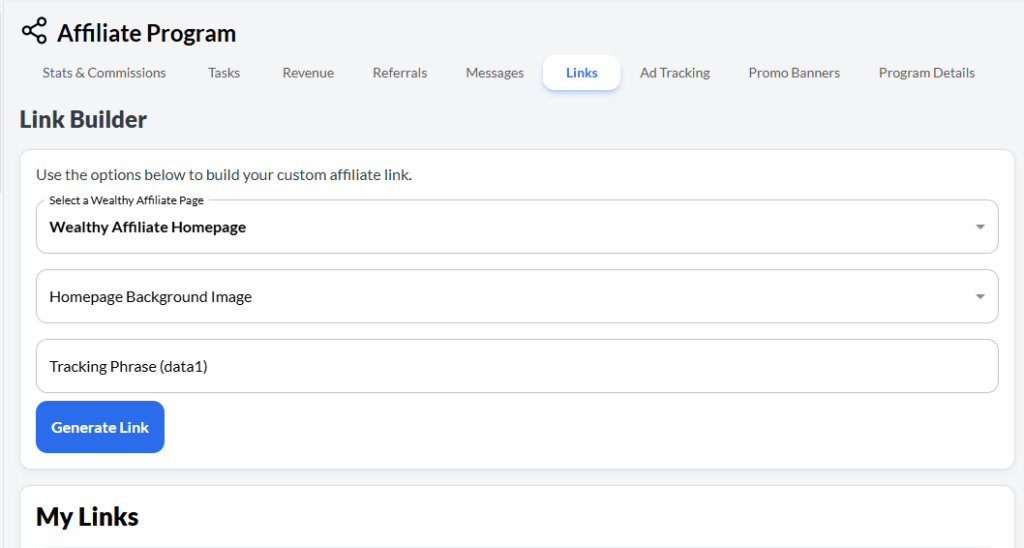
Task: Switch to the Ad Tracking tab
Action: tap(675, 73)
